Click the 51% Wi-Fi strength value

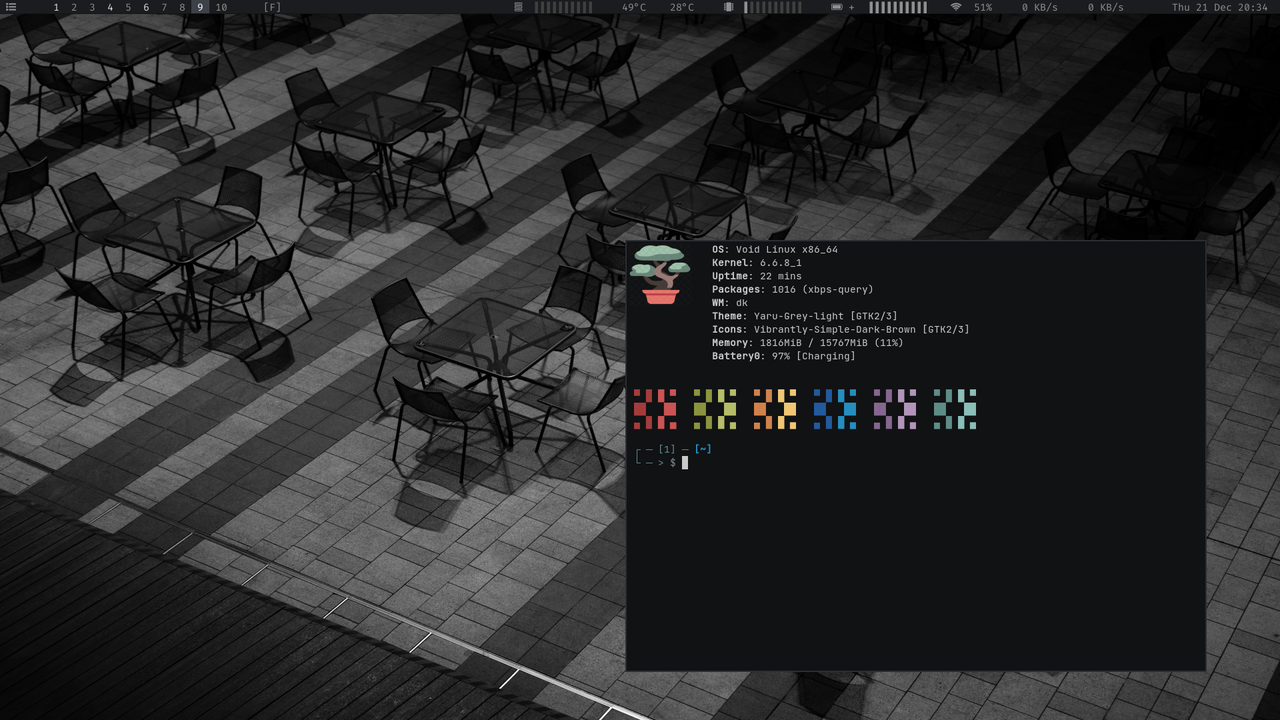983,7
